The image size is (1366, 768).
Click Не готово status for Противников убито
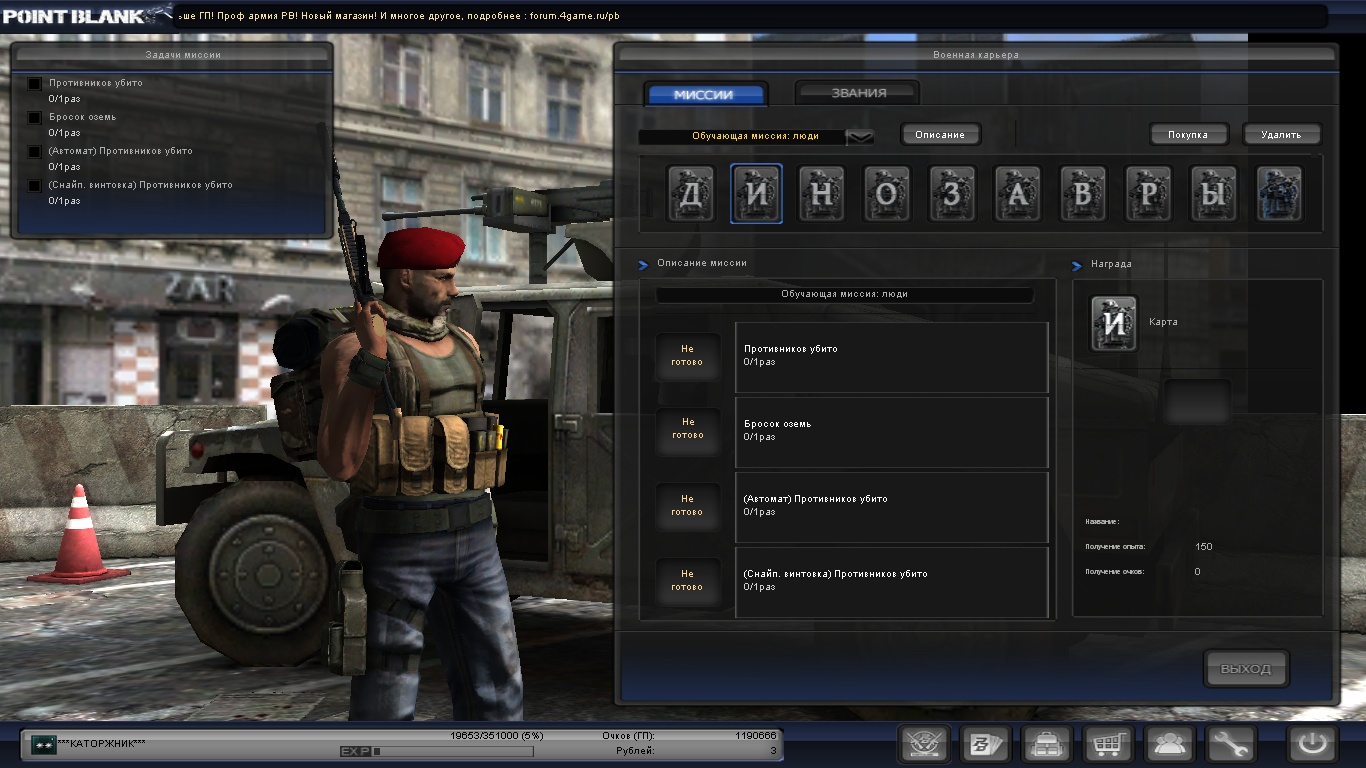click(687, 356)
